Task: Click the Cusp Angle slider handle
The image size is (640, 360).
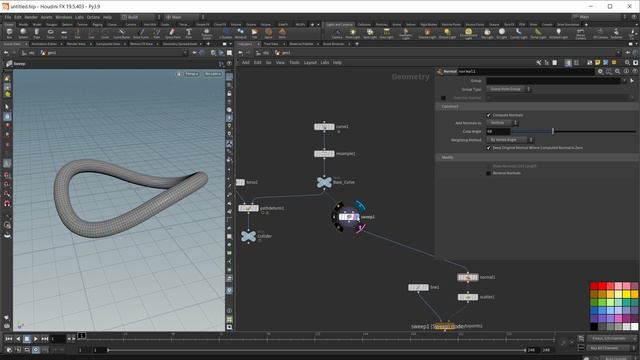Action: pos(553,131)
